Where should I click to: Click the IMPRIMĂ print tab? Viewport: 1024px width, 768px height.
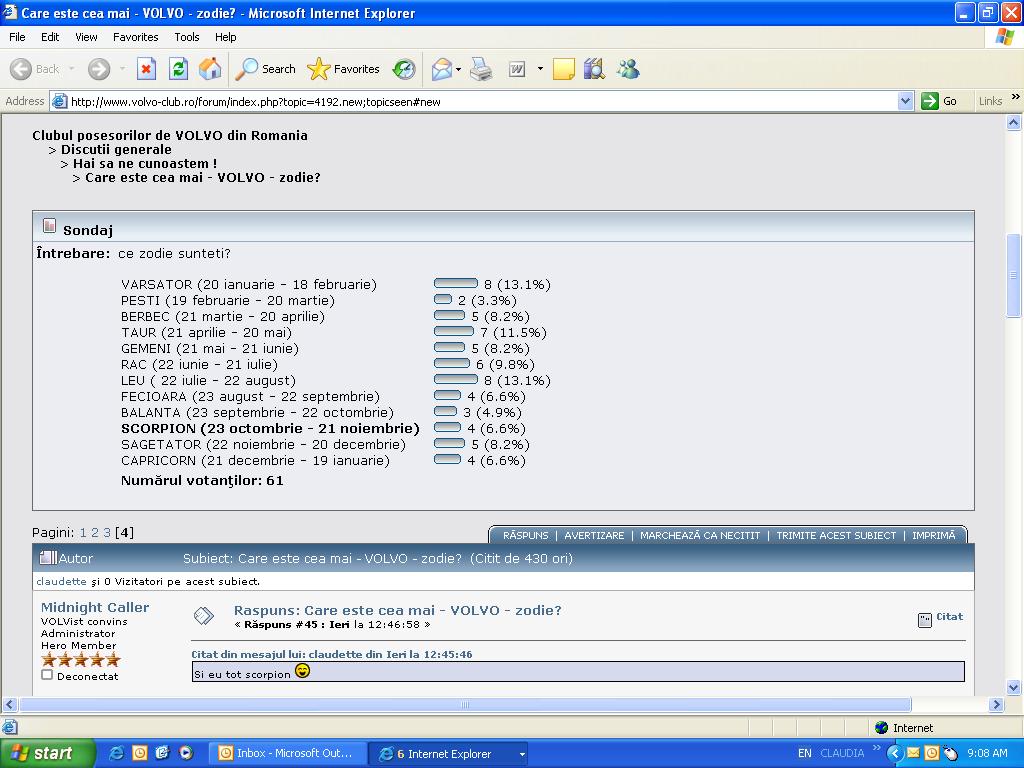coord(933,536)
